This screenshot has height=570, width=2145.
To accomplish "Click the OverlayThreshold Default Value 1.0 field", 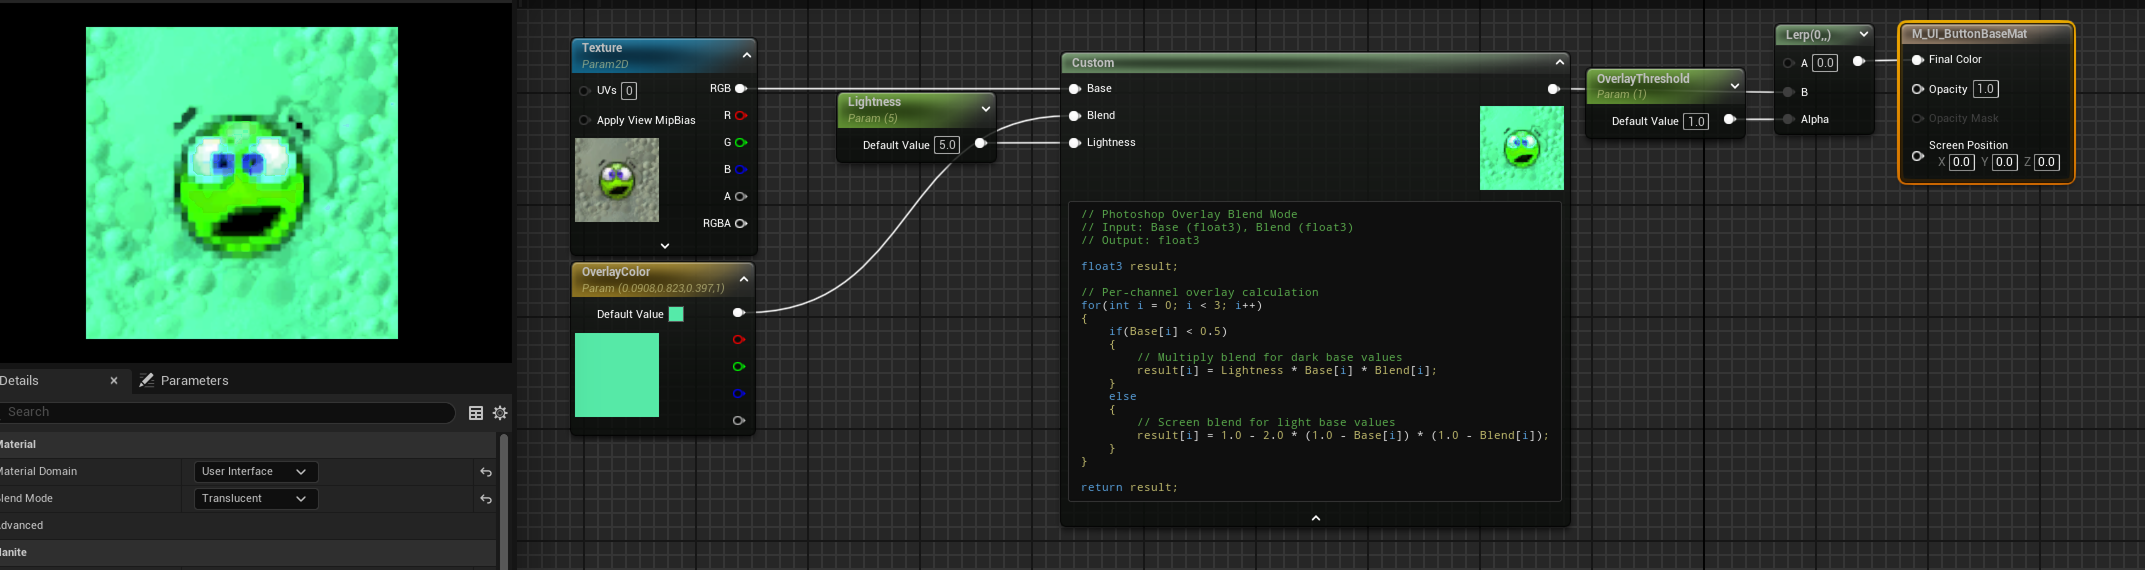I will (1696, 121).
